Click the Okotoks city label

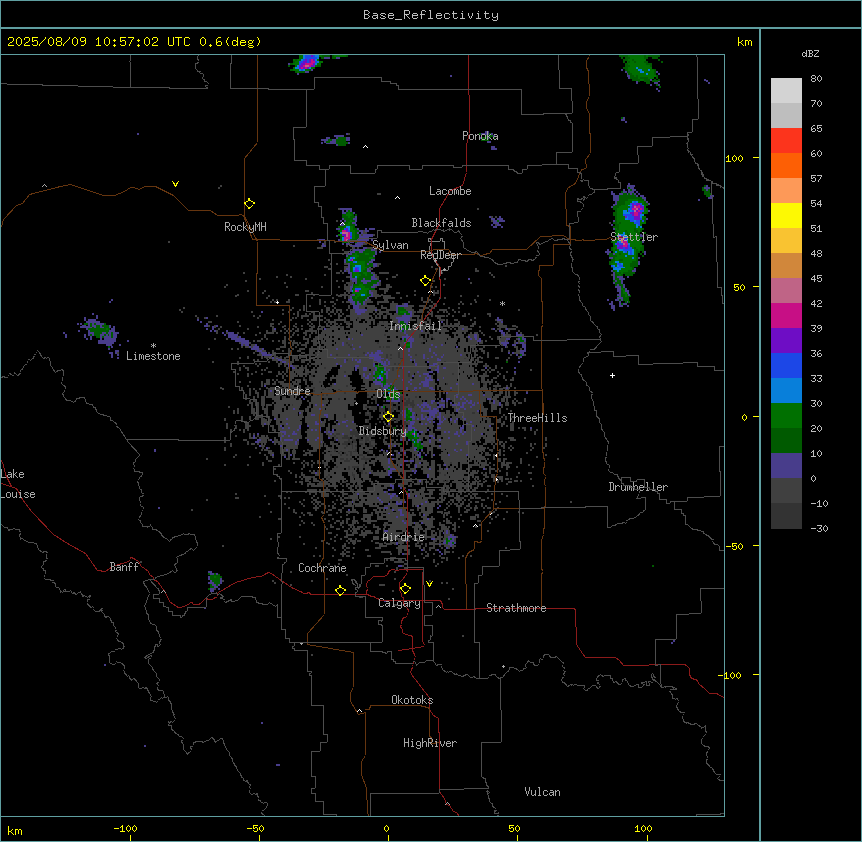412,700
